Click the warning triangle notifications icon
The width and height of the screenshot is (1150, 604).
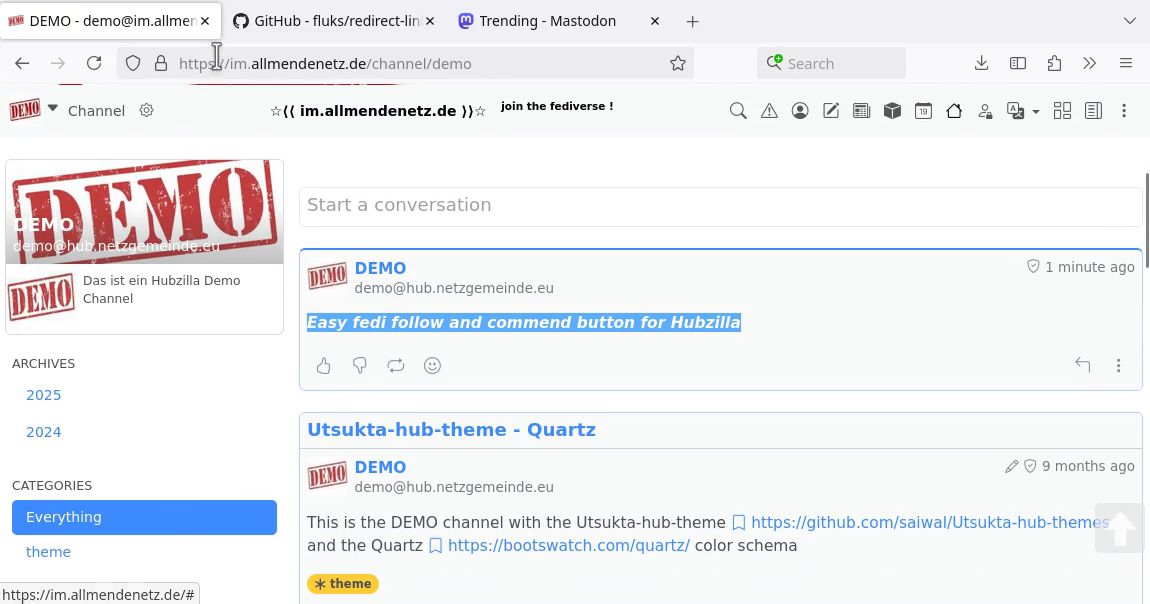click(x=769, y=111)
